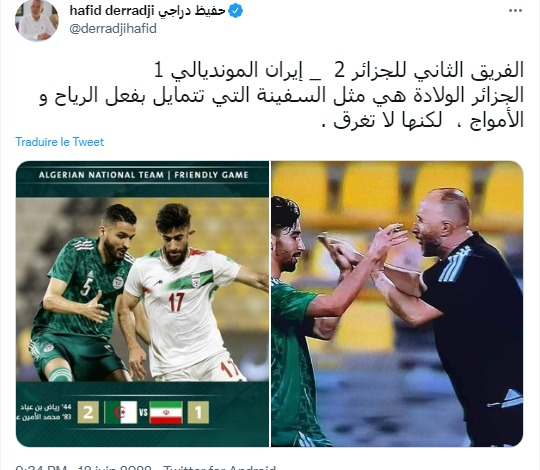Click the hafid derradji display name
The width and height of the screenshot is (540, 470).
pos(147,11)
